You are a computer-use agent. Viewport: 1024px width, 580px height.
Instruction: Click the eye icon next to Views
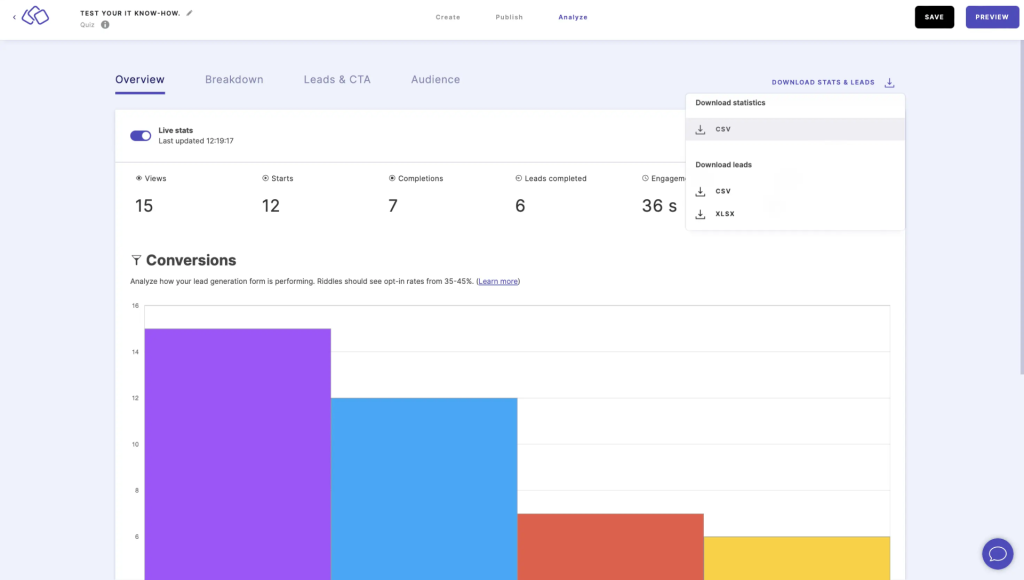(139, 178)
